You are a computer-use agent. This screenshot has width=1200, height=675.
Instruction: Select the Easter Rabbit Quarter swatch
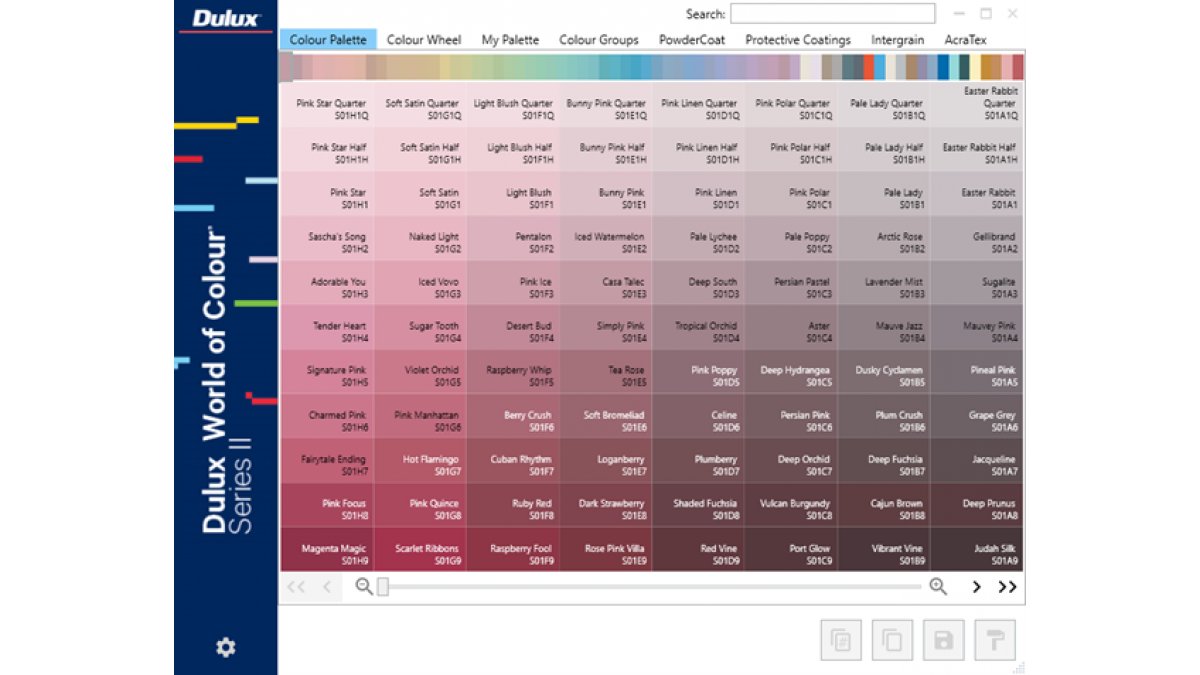click(977, 104)
